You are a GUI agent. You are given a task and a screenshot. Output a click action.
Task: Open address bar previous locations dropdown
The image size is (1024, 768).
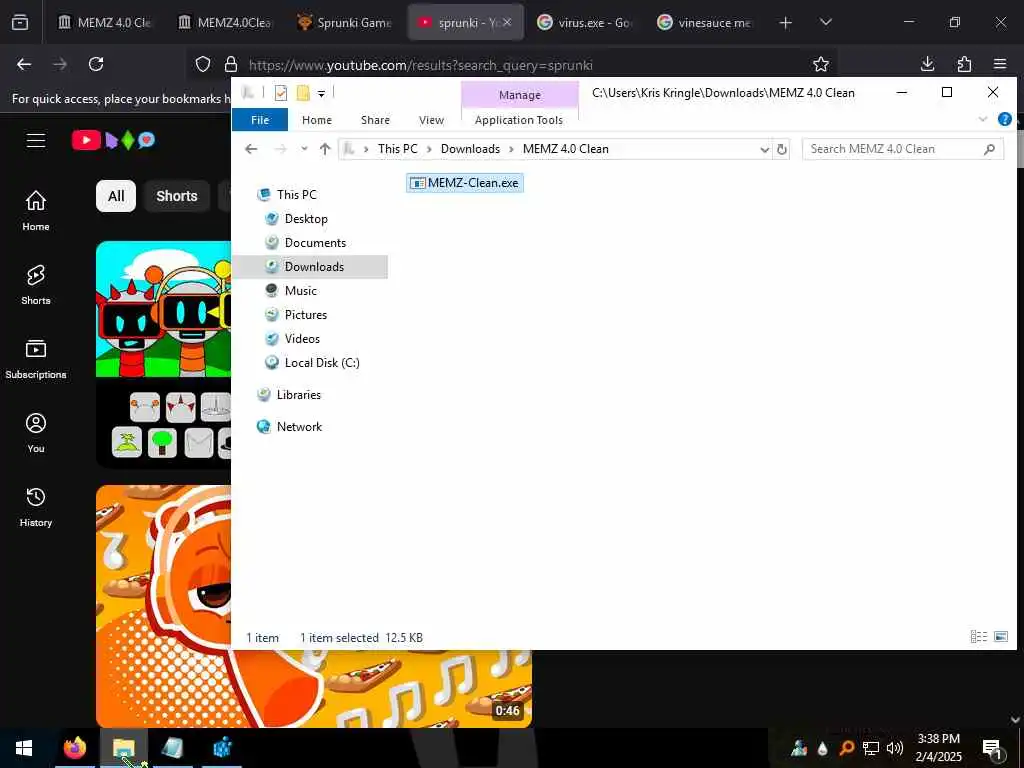(765, 150)
